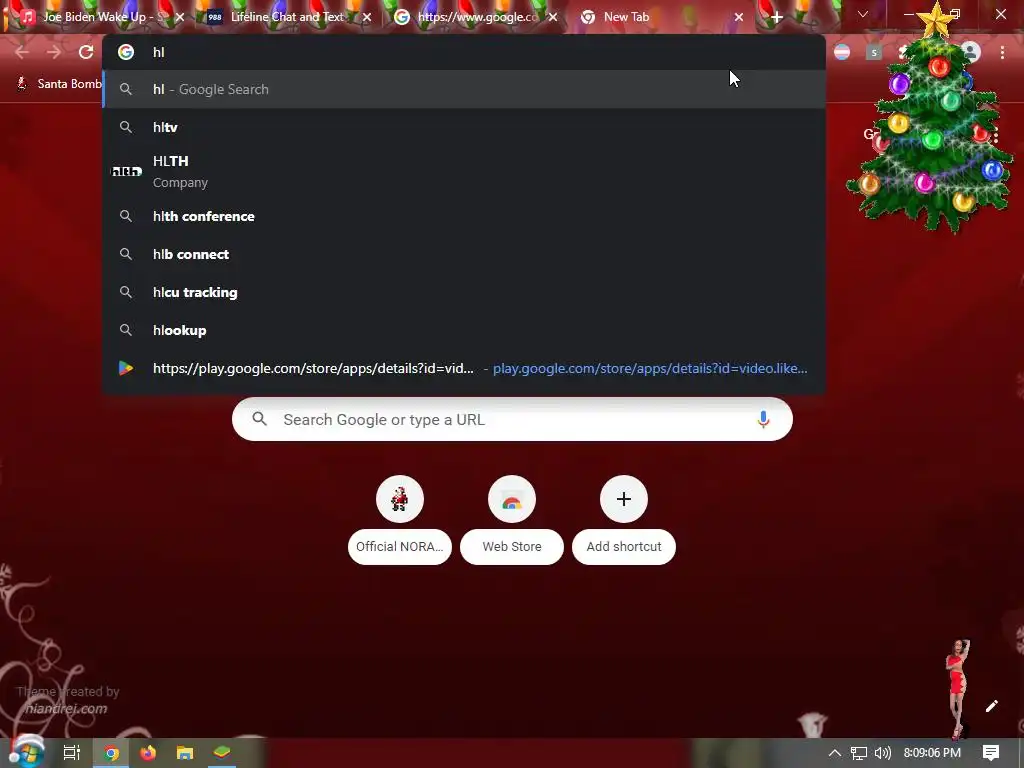Open the notification center icon
The image size is (1024, 768).
(991, 753)
